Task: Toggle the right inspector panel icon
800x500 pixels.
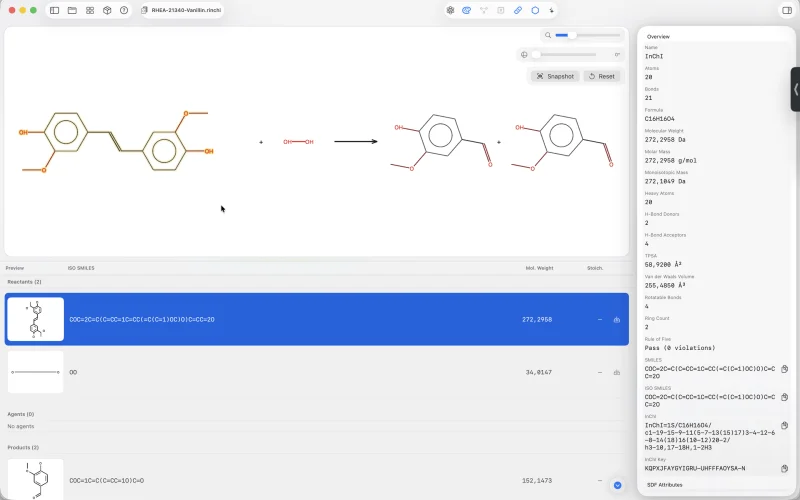Action: tap(787, 10)
